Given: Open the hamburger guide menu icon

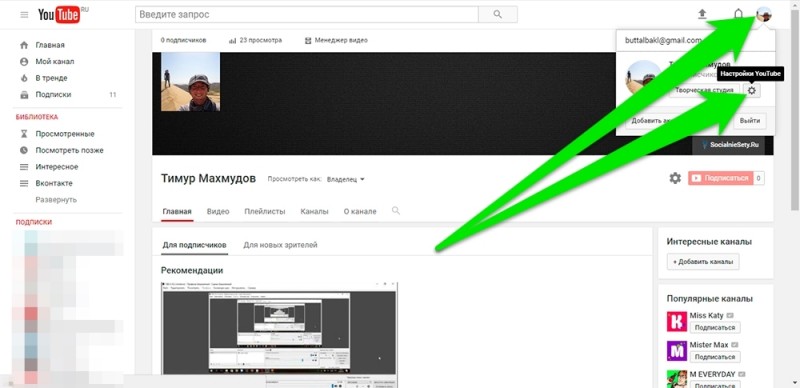Looking at the screenshot, I should click(24, 15).
